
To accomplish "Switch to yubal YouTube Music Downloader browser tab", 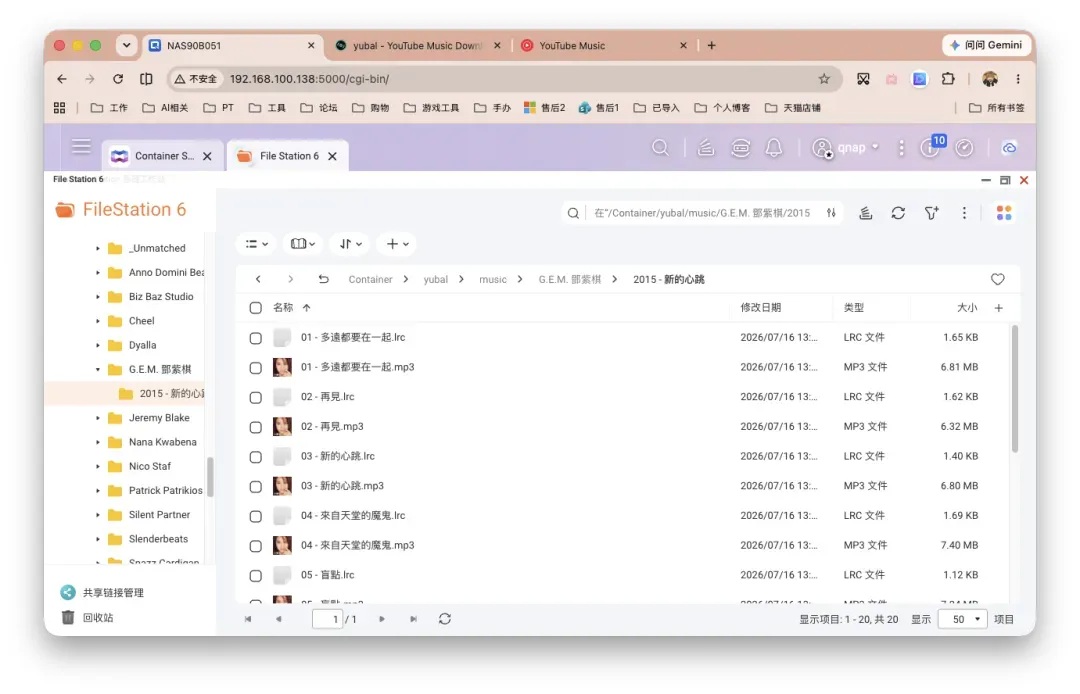I will 417,45.
